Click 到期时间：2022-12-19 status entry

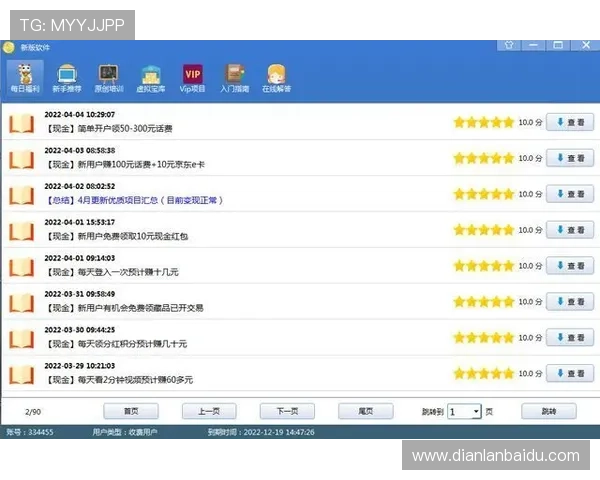coord(261,432)
